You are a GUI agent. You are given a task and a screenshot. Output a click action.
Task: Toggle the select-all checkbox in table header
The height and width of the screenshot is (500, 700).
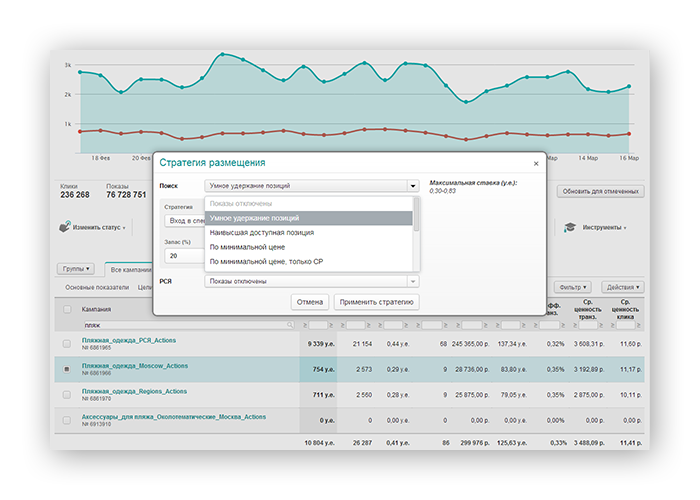tap(67, 308)
